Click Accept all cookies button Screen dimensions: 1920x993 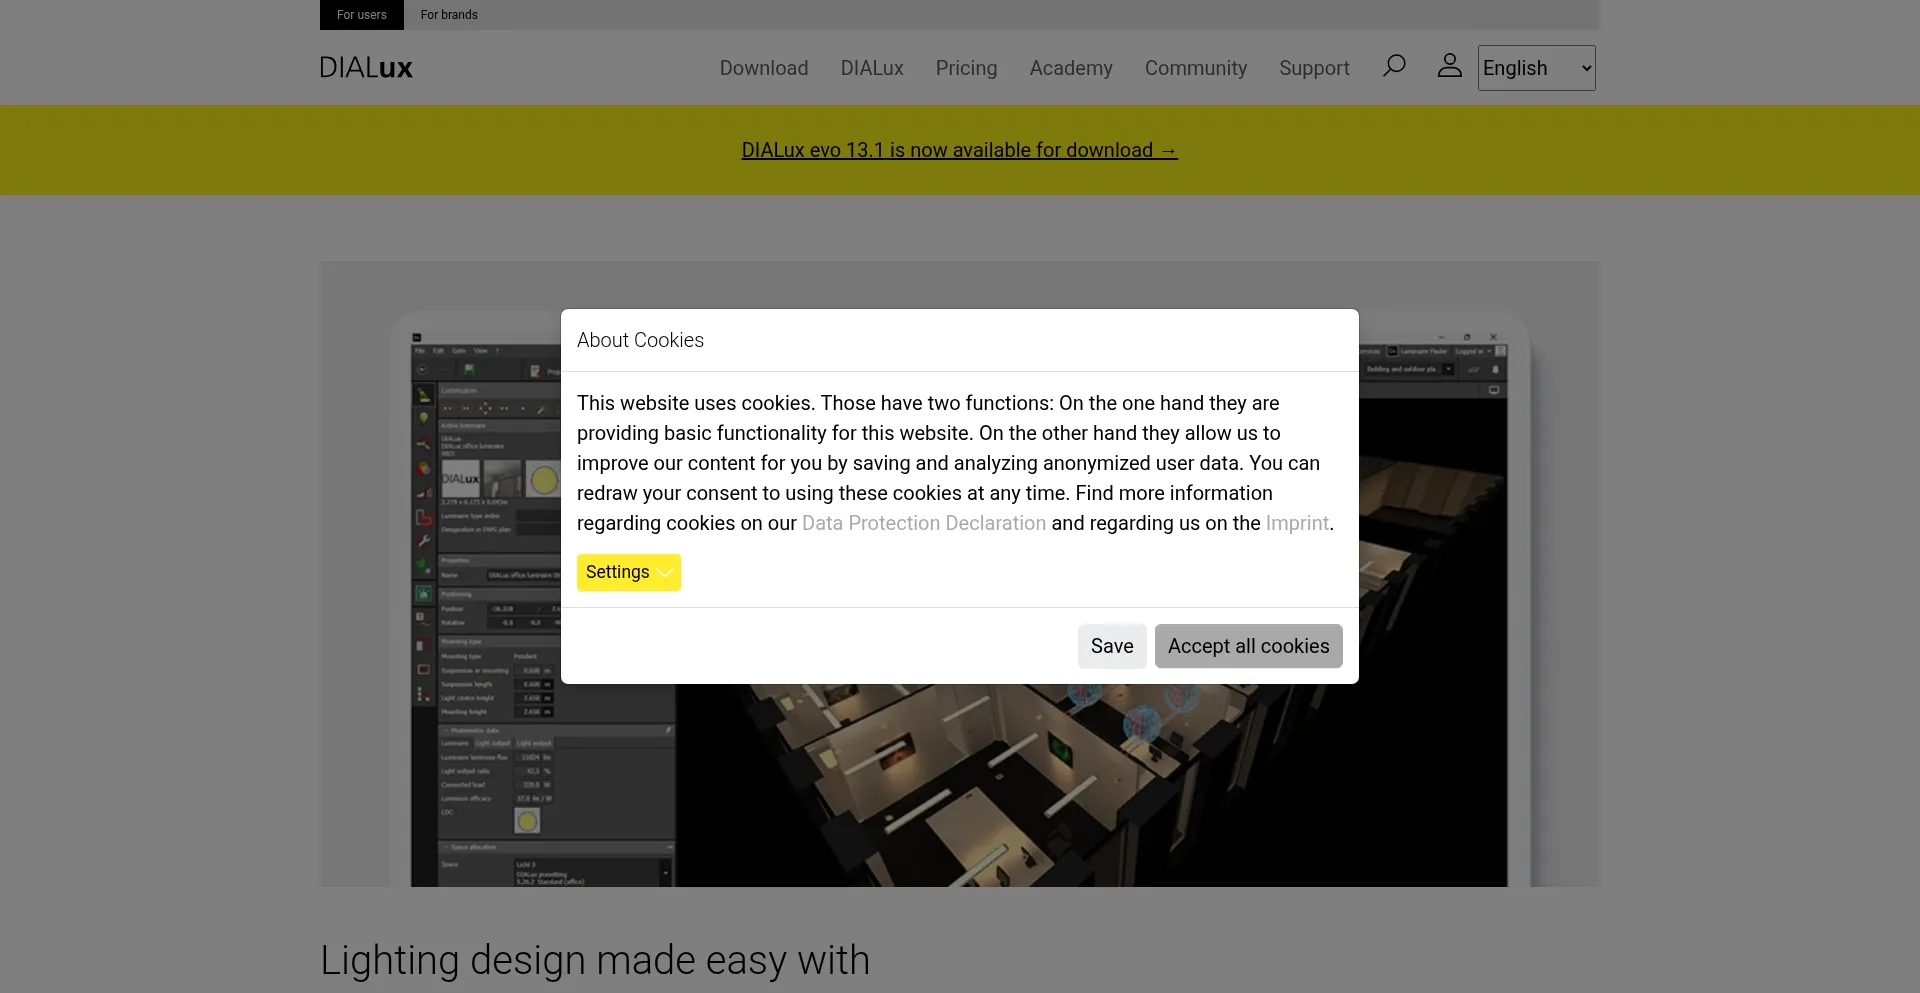click(1248, 646)
